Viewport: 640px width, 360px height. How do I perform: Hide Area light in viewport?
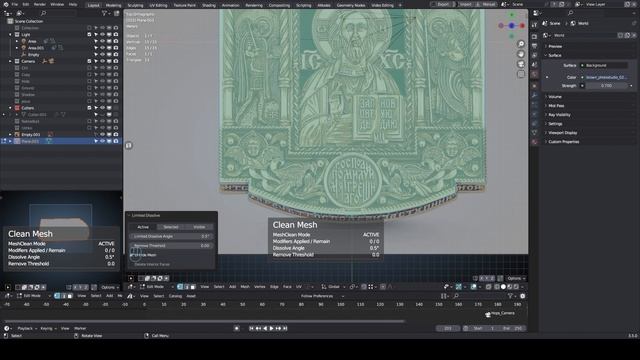click(103, 41)
